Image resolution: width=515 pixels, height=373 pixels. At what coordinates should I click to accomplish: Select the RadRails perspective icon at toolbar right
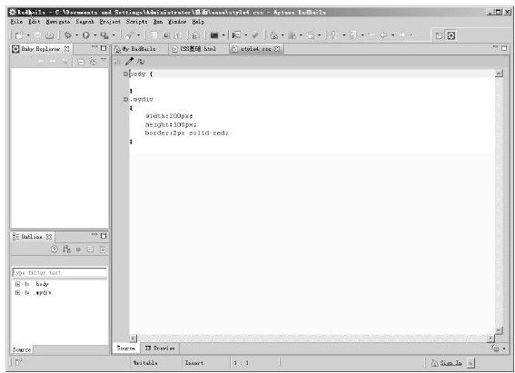point(451,36)
